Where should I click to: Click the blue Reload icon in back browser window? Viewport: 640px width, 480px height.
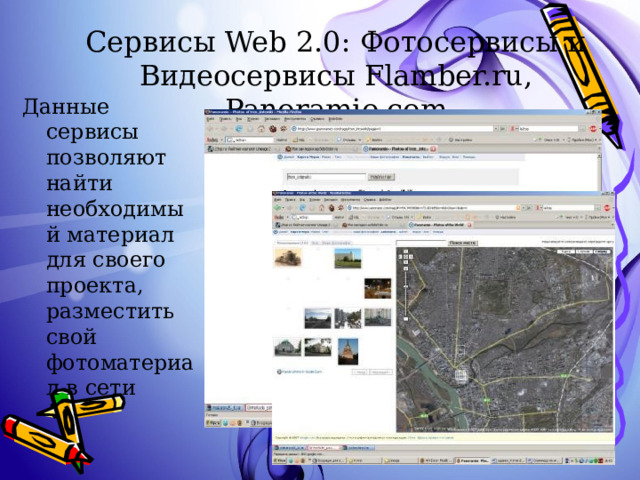(x=240, y=129)
